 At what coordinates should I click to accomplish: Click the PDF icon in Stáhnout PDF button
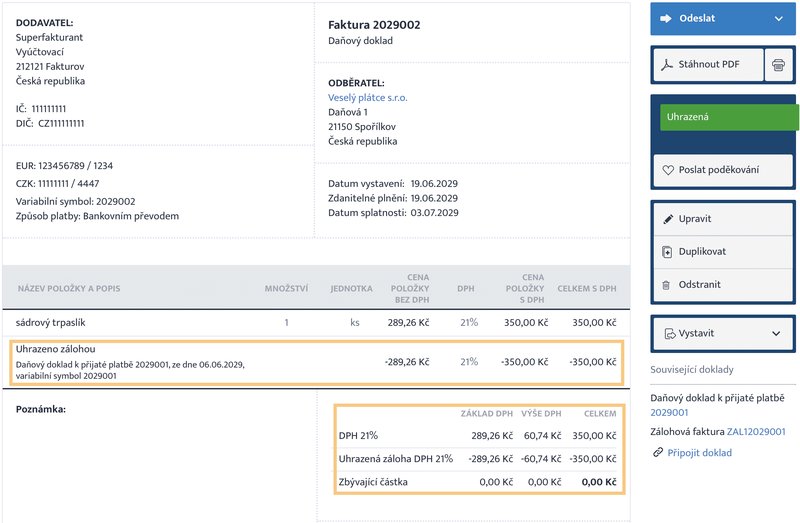tap(667, 65)
